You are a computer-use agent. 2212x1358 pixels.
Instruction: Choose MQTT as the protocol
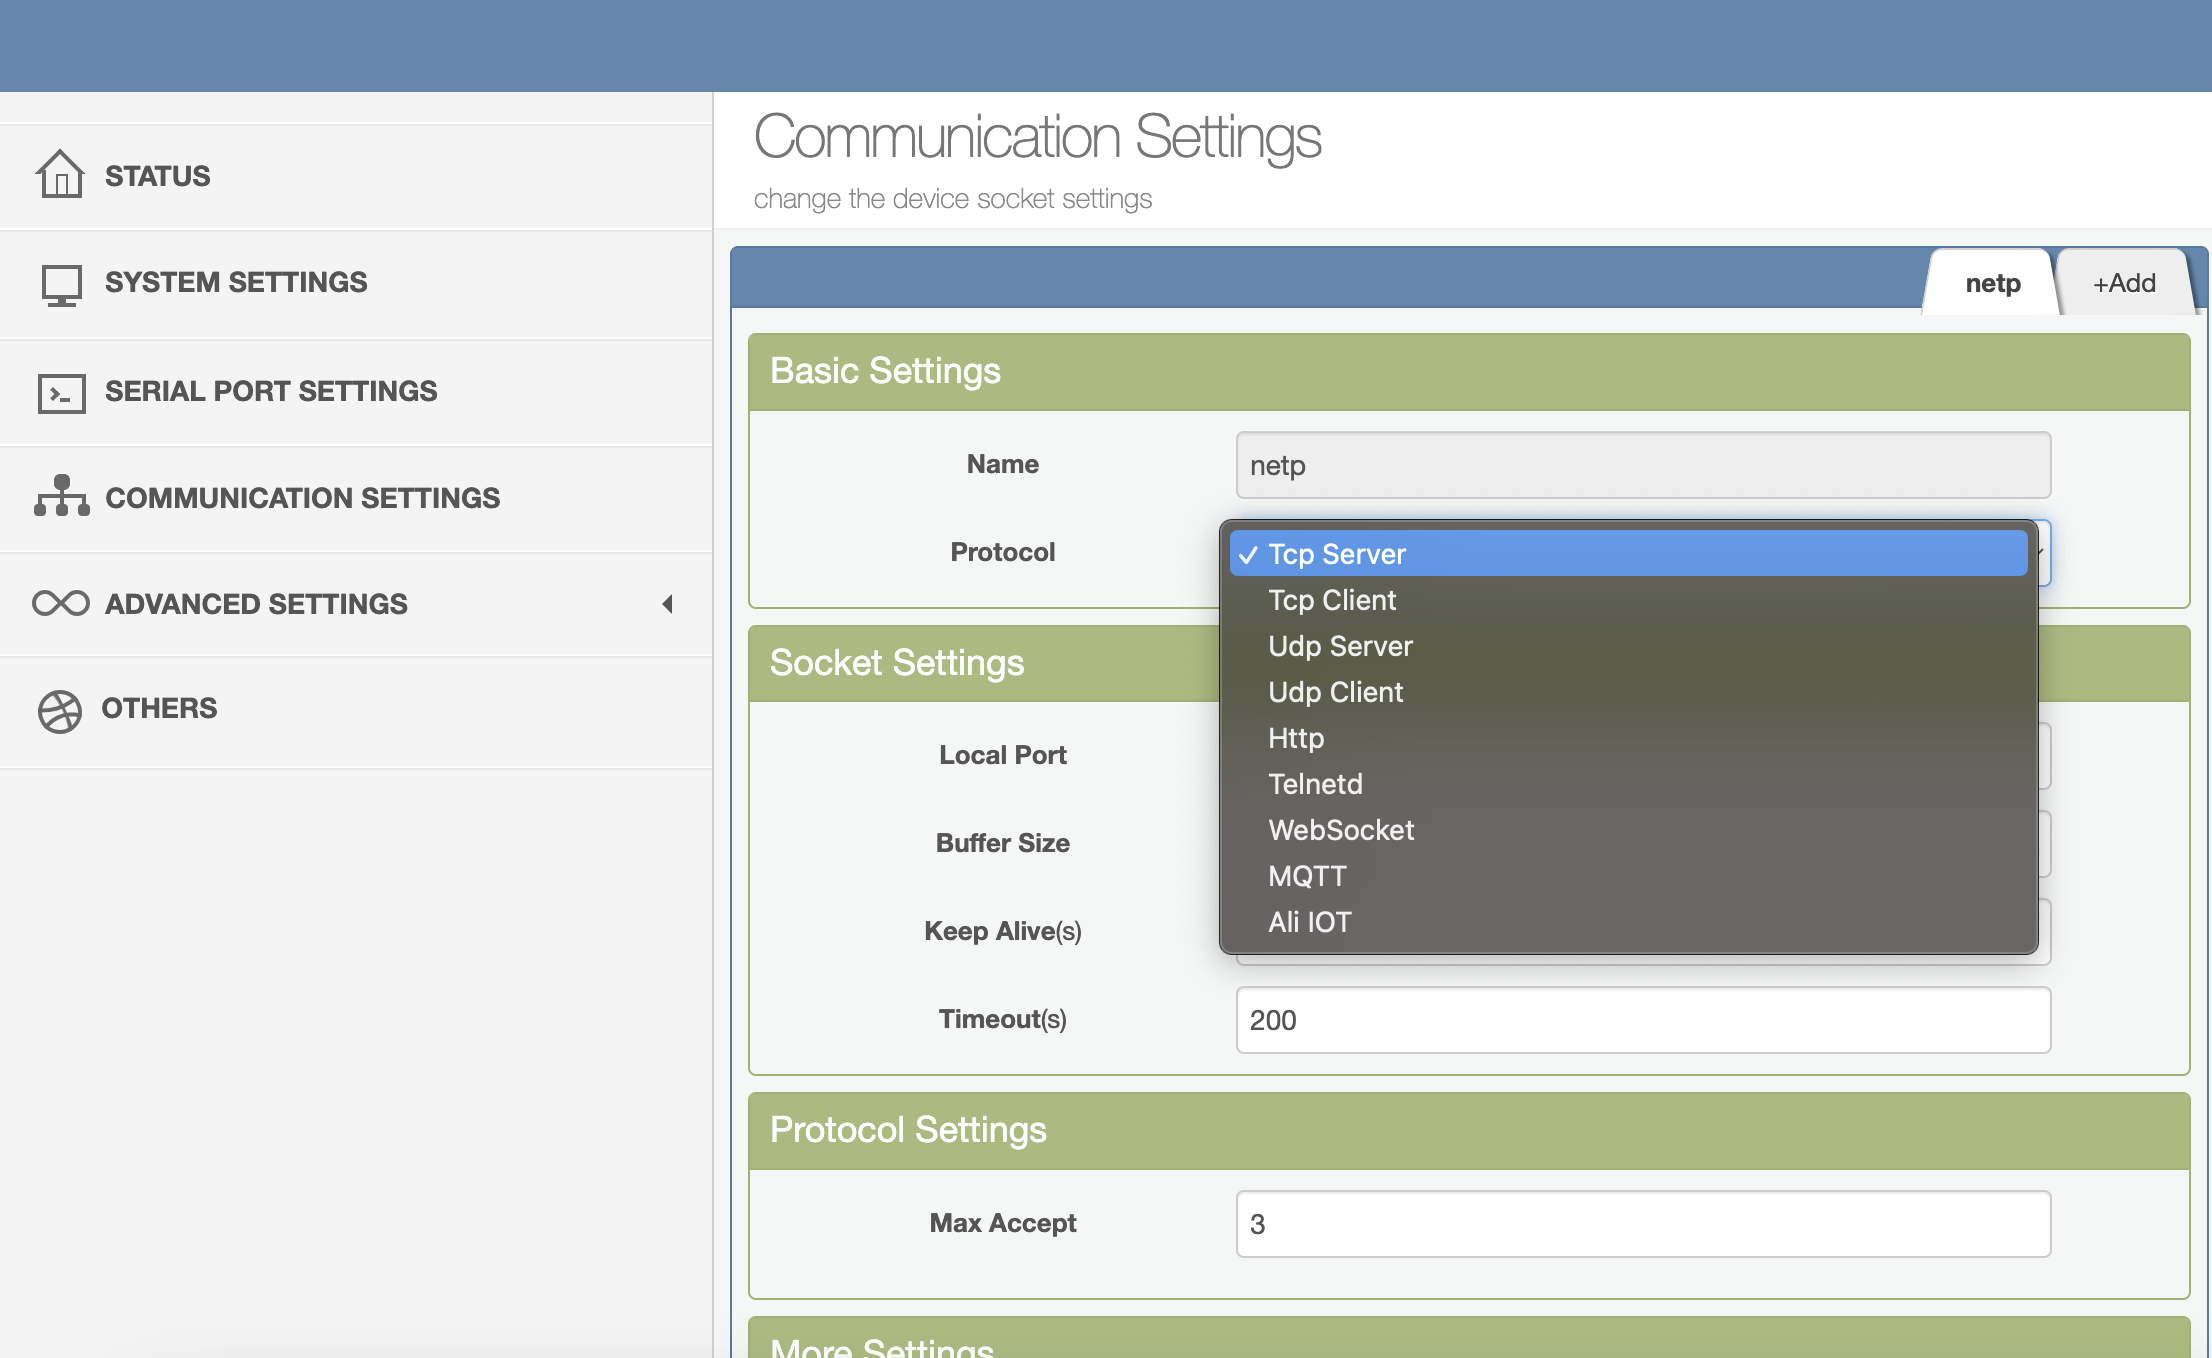tap(1307, 876)
